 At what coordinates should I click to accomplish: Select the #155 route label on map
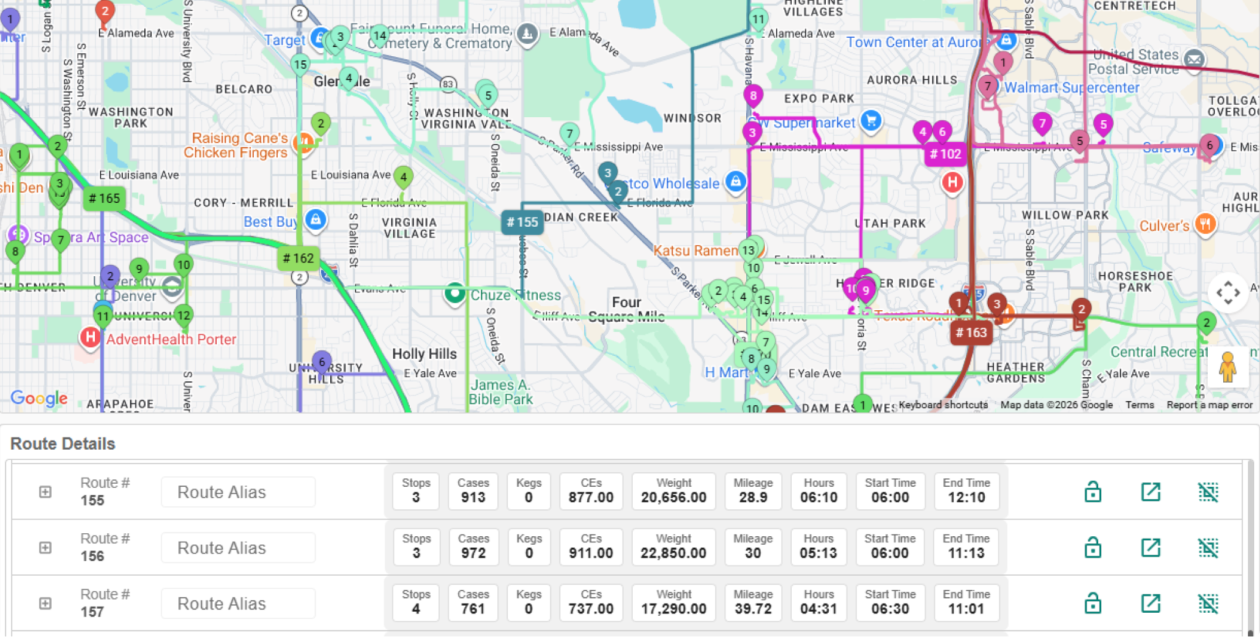click(x=522, y=222)
